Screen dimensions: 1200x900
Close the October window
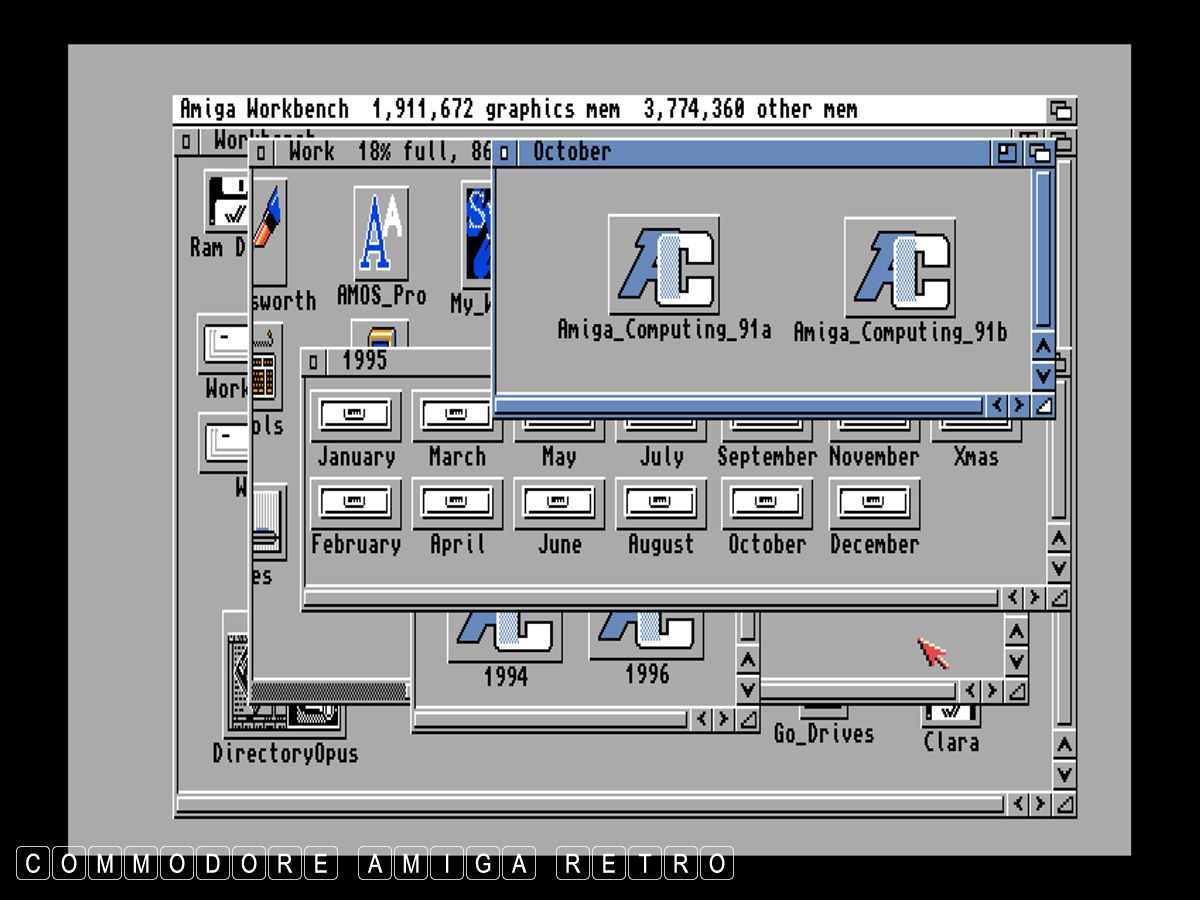point(505,153)
